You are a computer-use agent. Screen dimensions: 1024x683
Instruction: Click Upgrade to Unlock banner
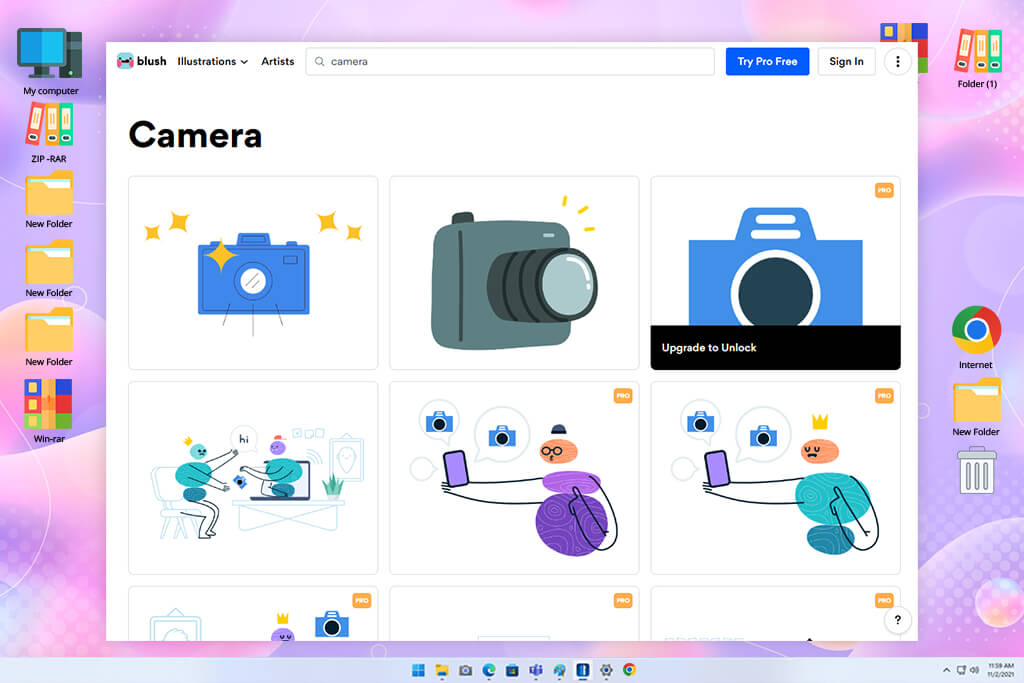pyautogui.click(x=775, y=347)
